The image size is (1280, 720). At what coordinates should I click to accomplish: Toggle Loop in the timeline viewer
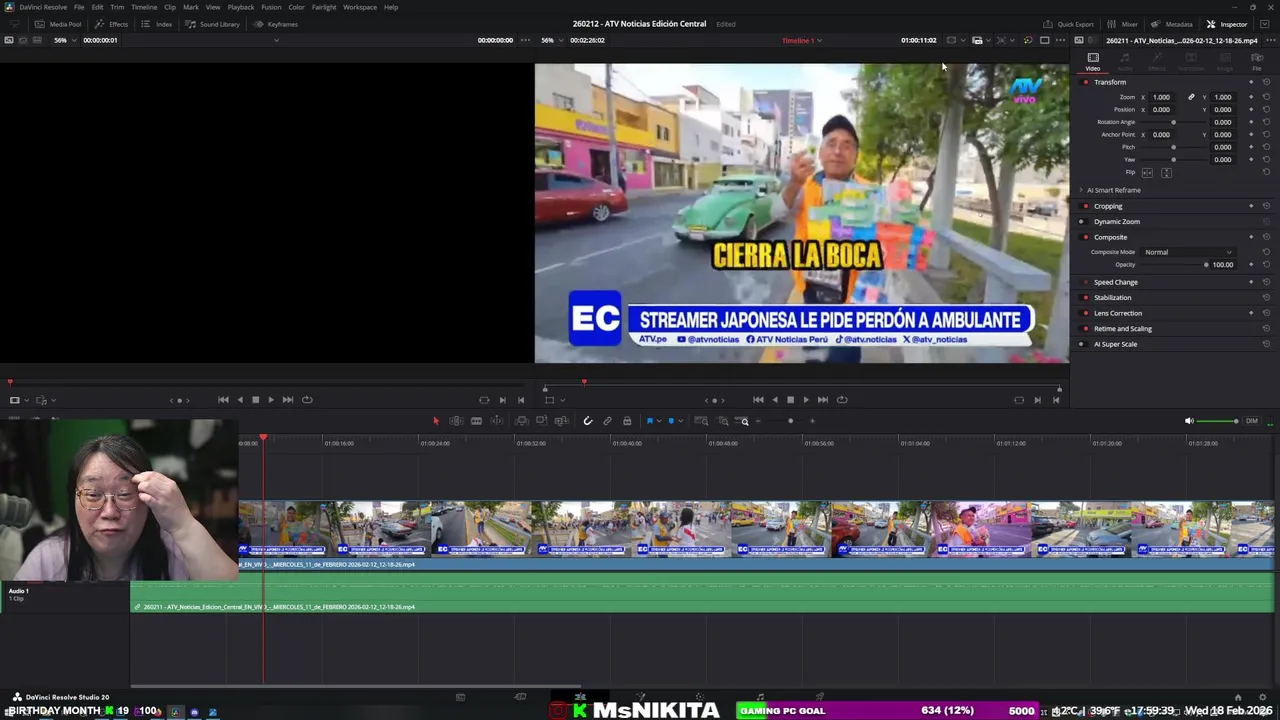tap(842, 399)
